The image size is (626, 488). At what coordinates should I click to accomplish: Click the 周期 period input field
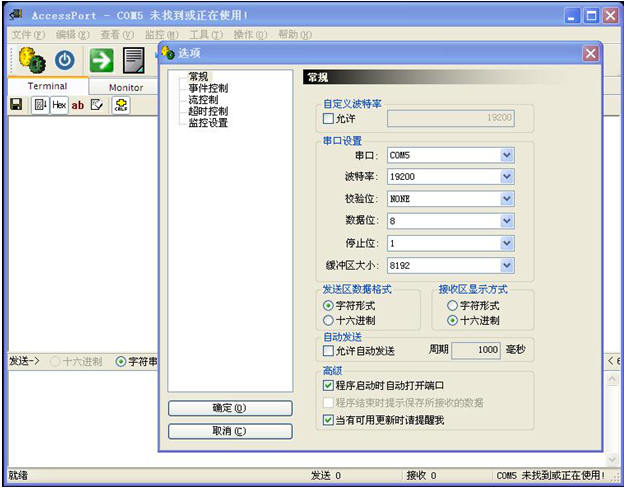[x=476, y=351]
